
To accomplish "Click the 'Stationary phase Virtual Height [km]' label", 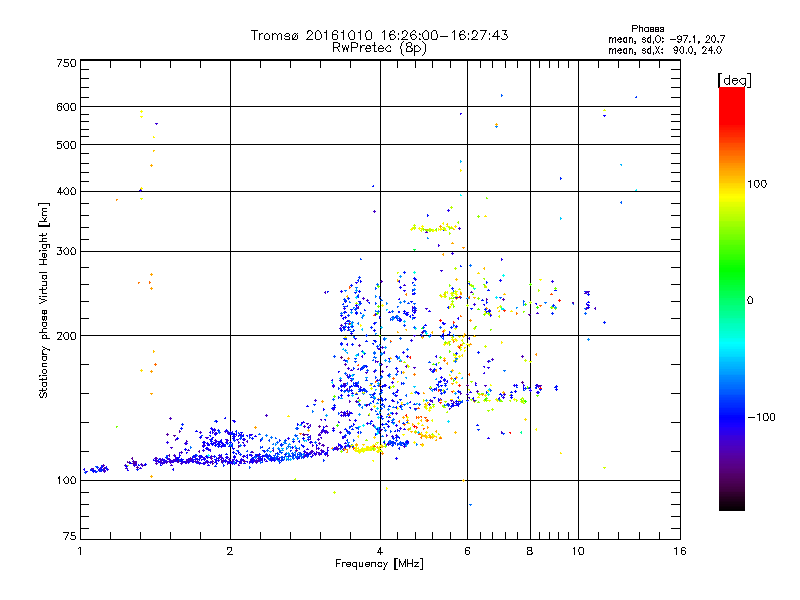I will click(x=44, y=300).
